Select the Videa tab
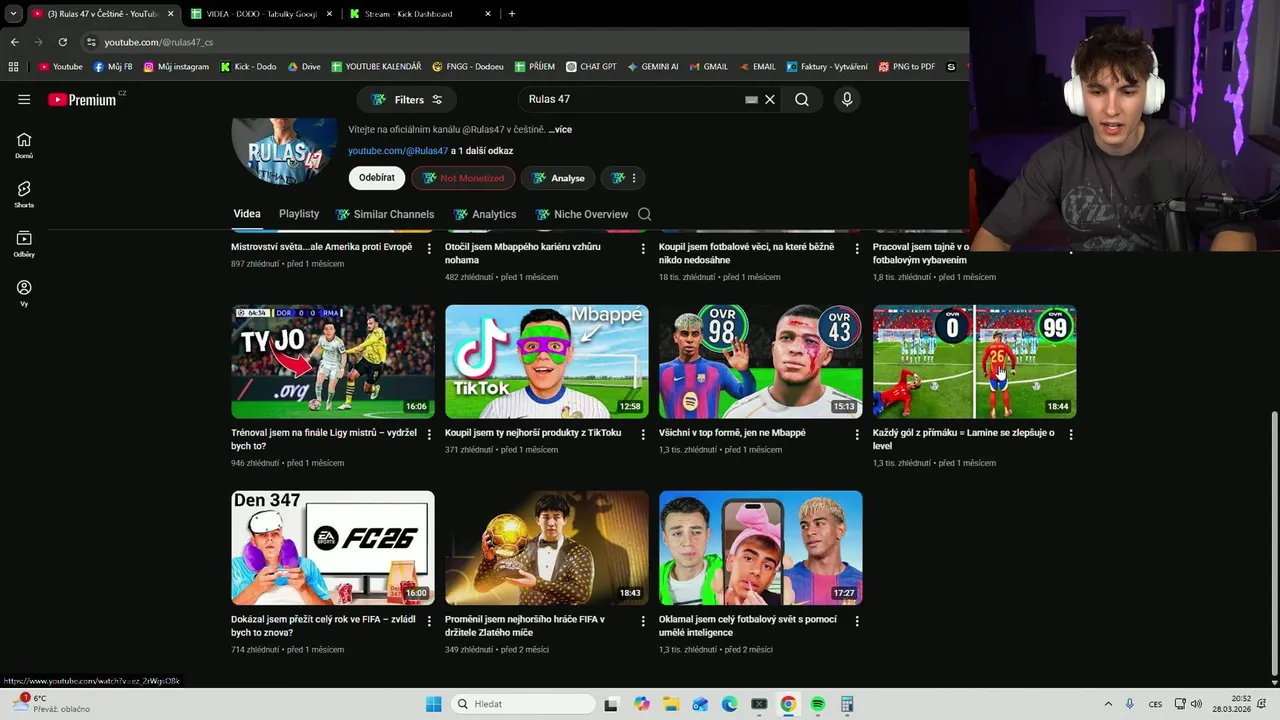The height and width of the screenshot is (720, 1280). point(247,214)
